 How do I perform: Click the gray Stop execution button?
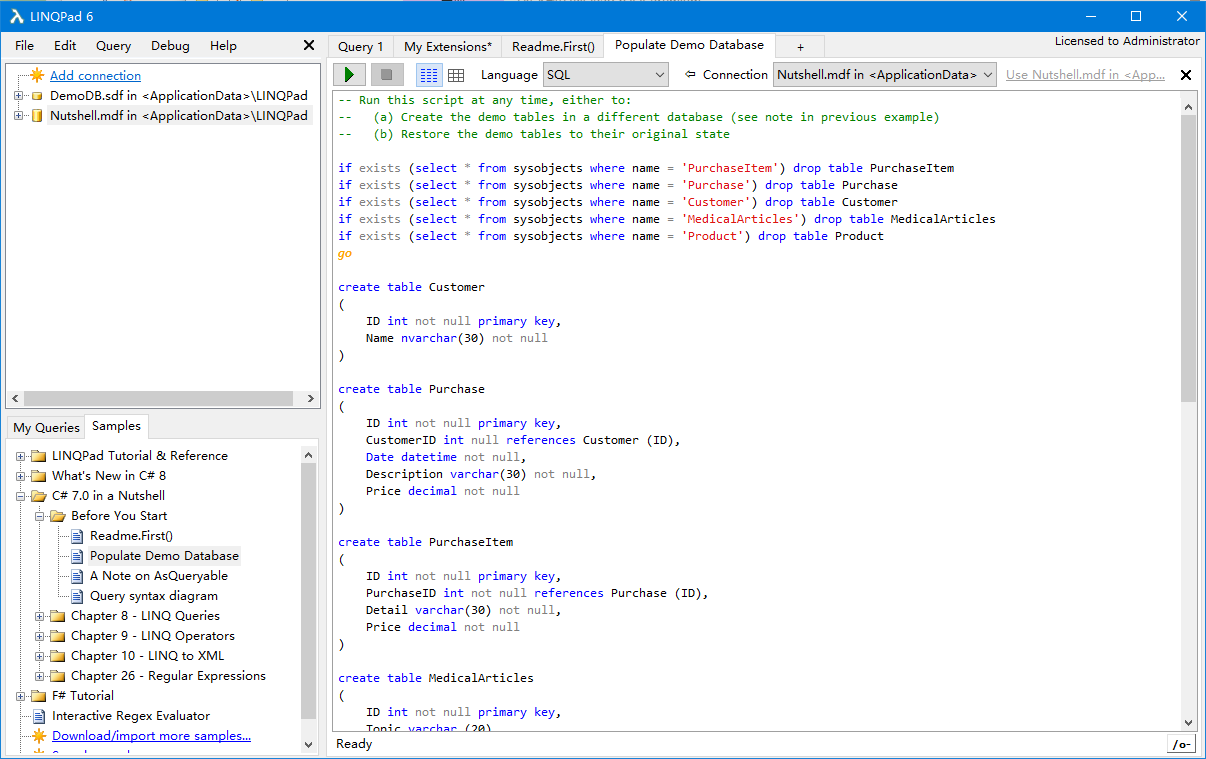[387, 75]
